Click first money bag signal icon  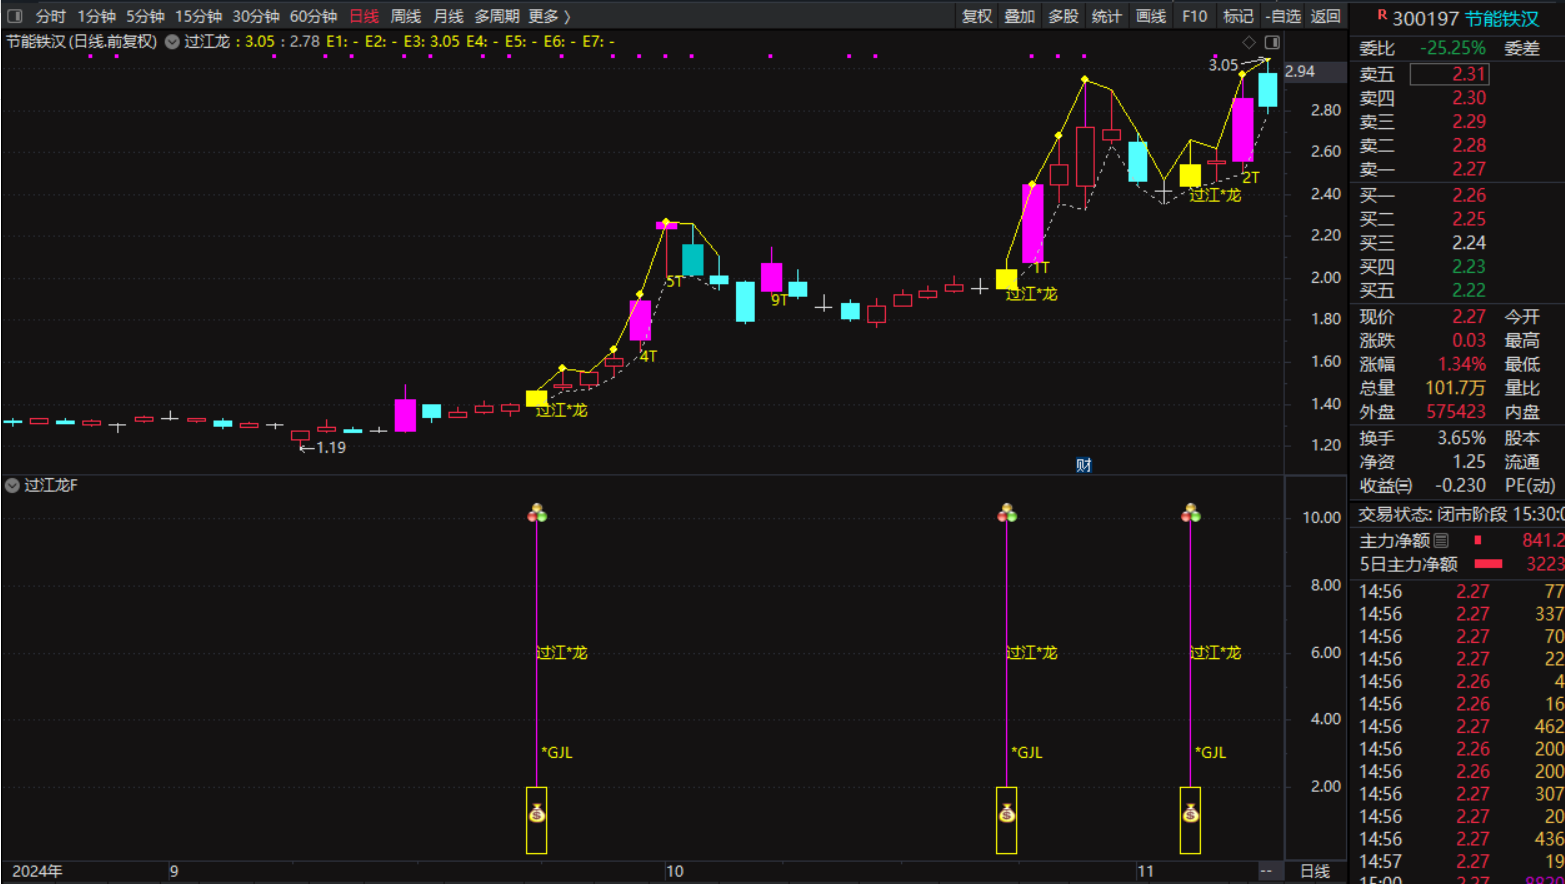(537, 814)
